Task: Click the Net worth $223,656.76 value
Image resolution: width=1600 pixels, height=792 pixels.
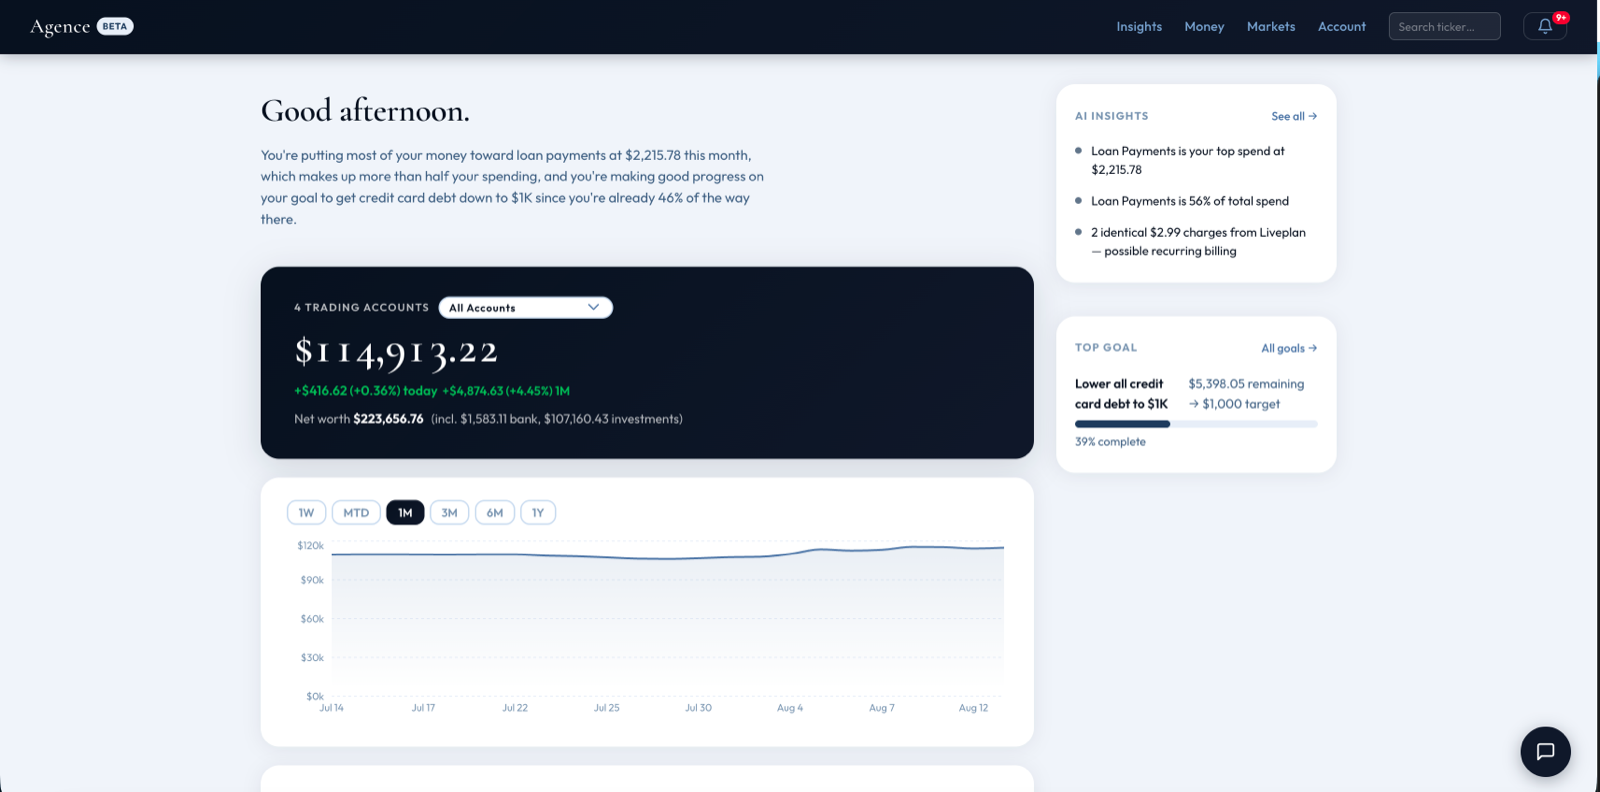Action: pos(388,419)
